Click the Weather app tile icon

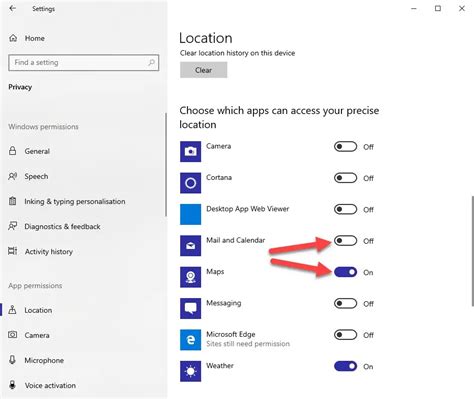point(190,371)
